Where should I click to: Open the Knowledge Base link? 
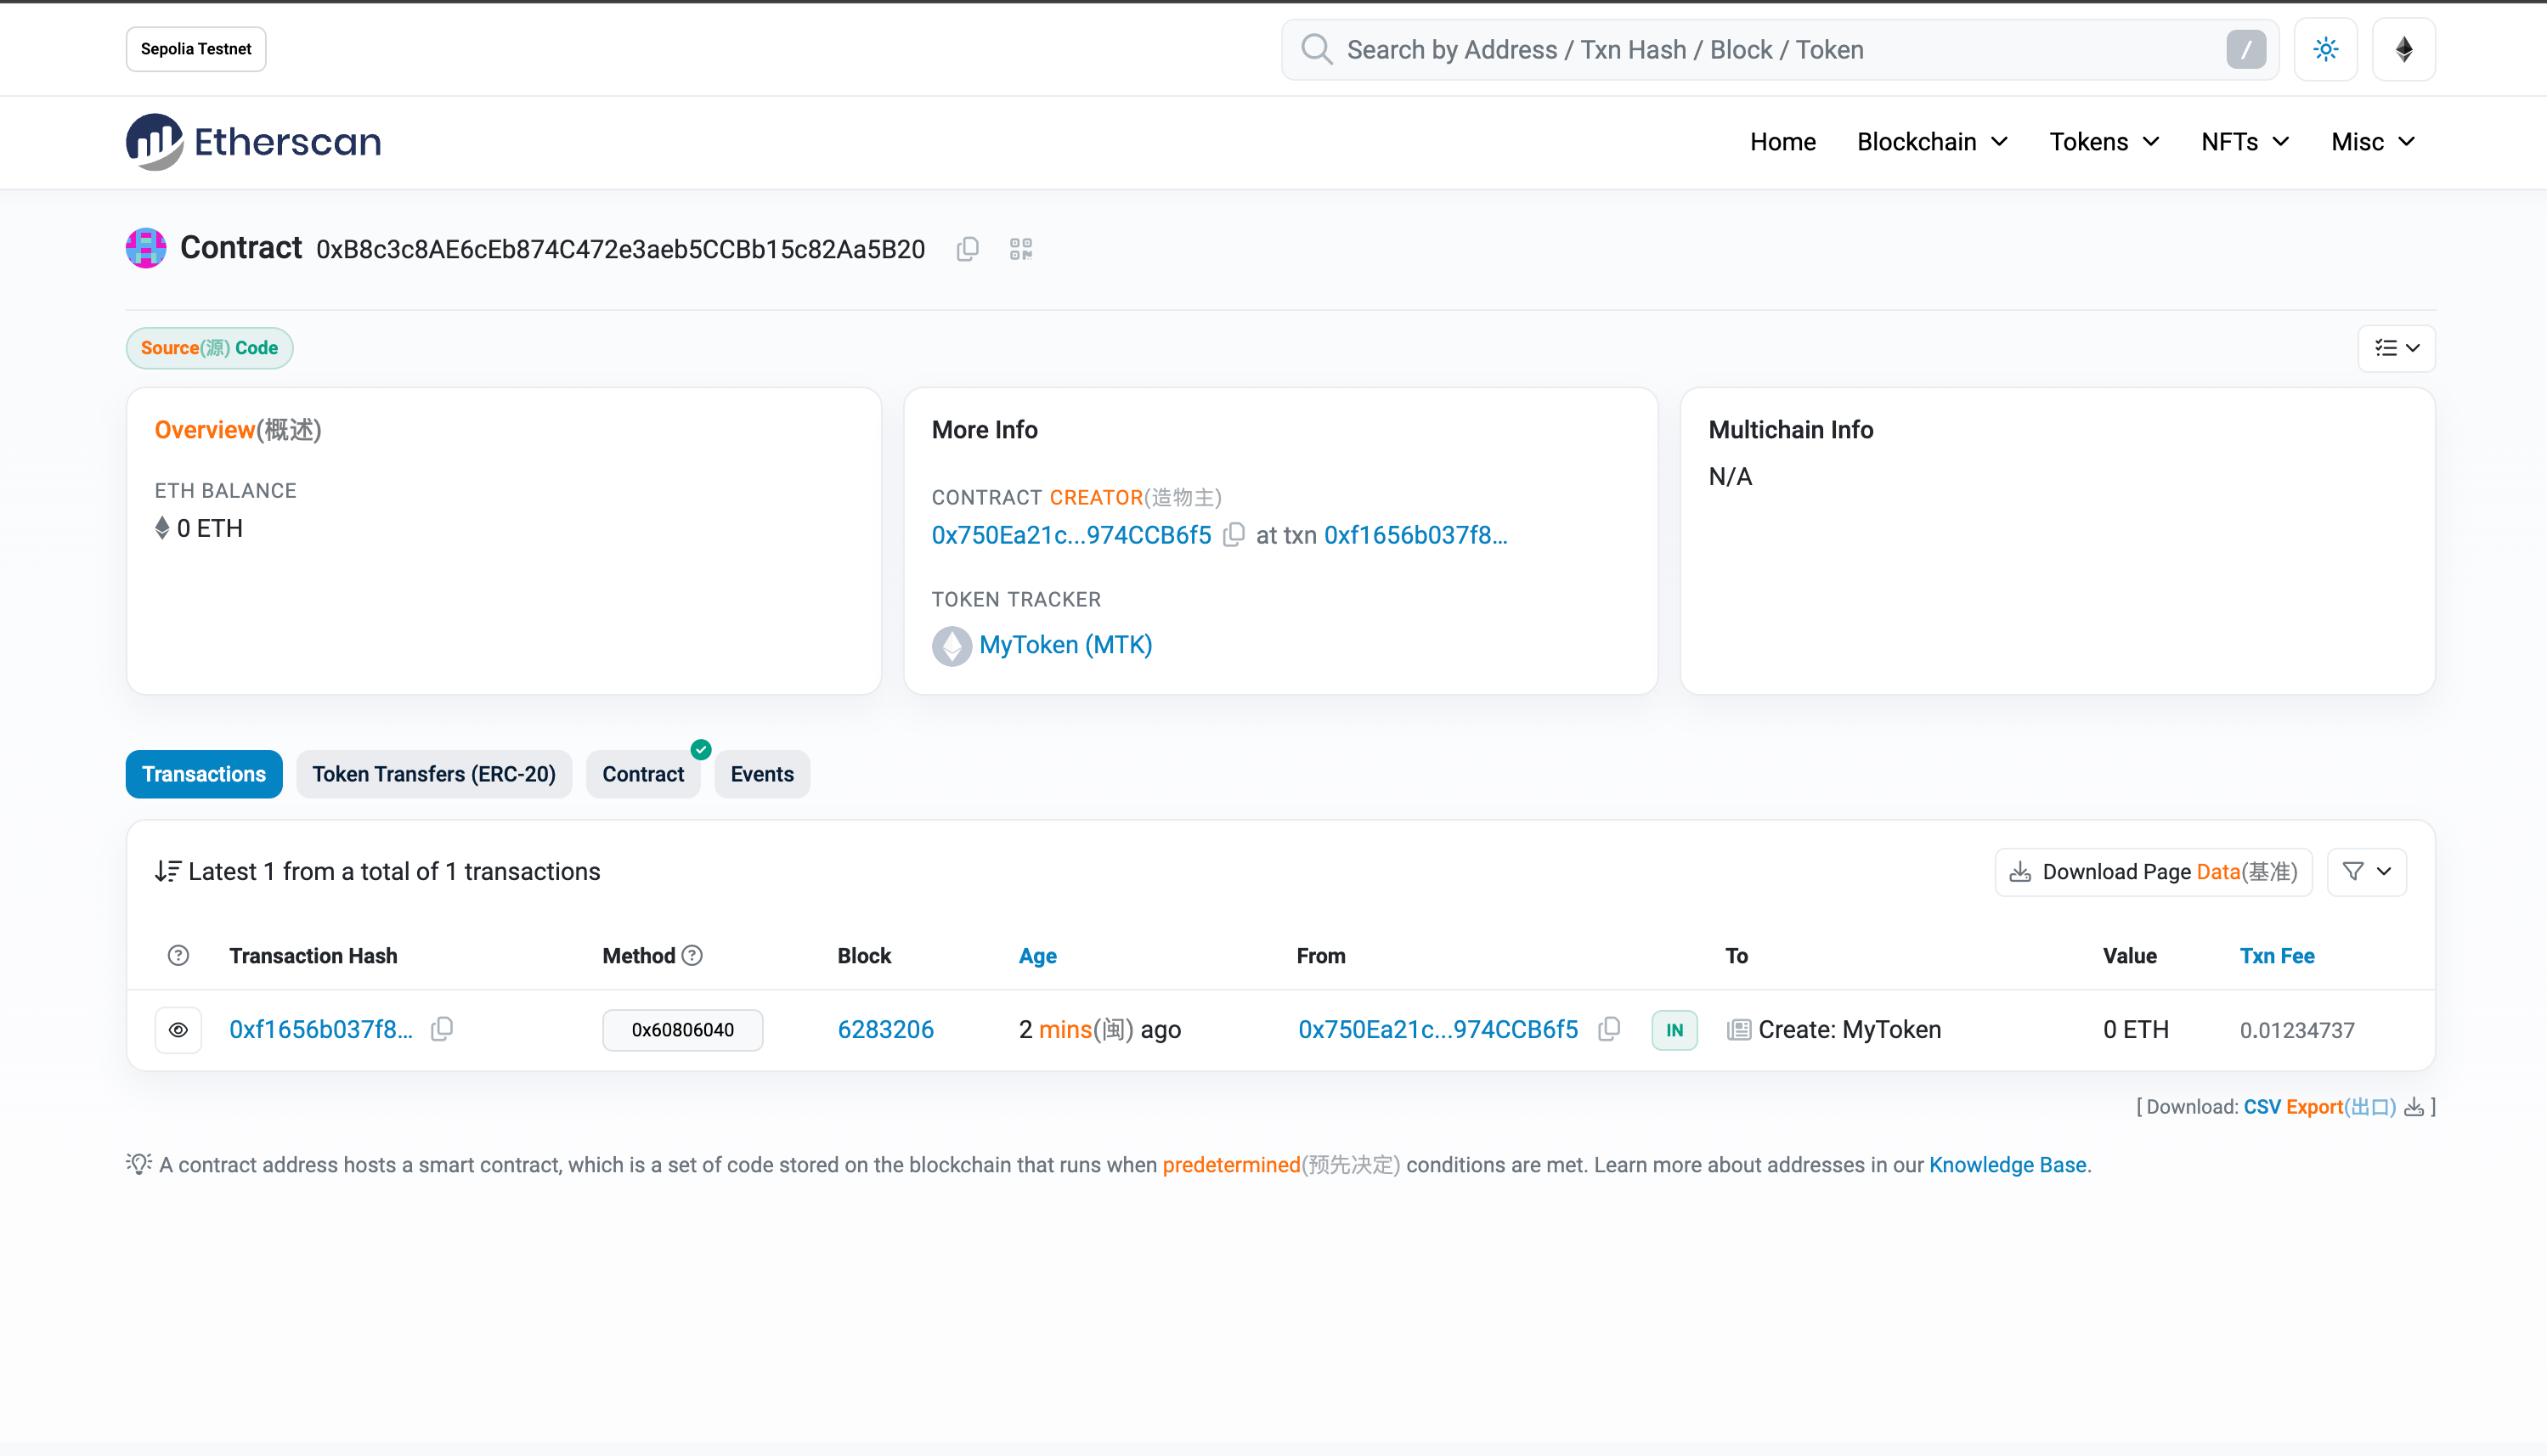tap(2007, 1165)
